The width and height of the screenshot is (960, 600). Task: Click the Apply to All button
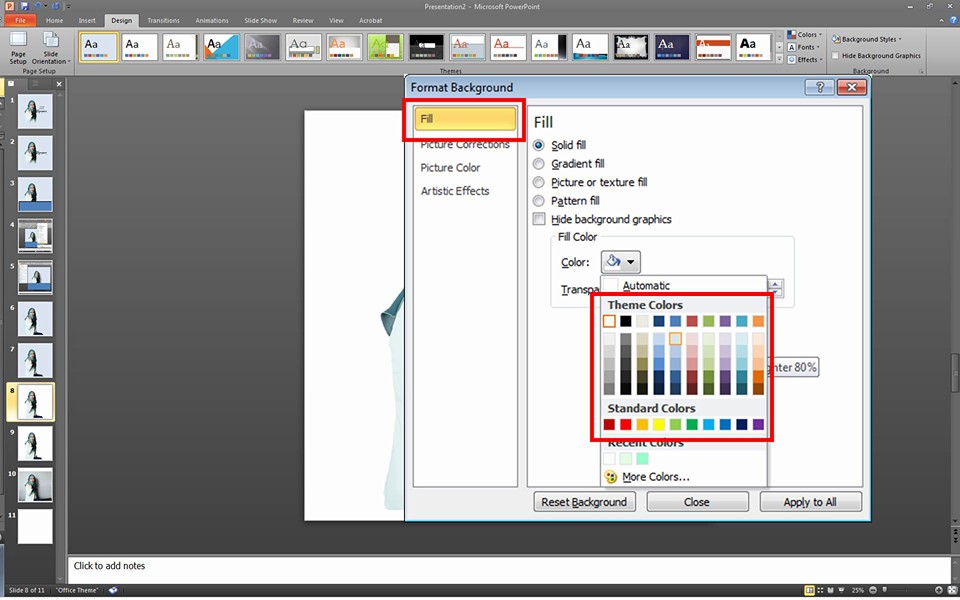point(810,502)
